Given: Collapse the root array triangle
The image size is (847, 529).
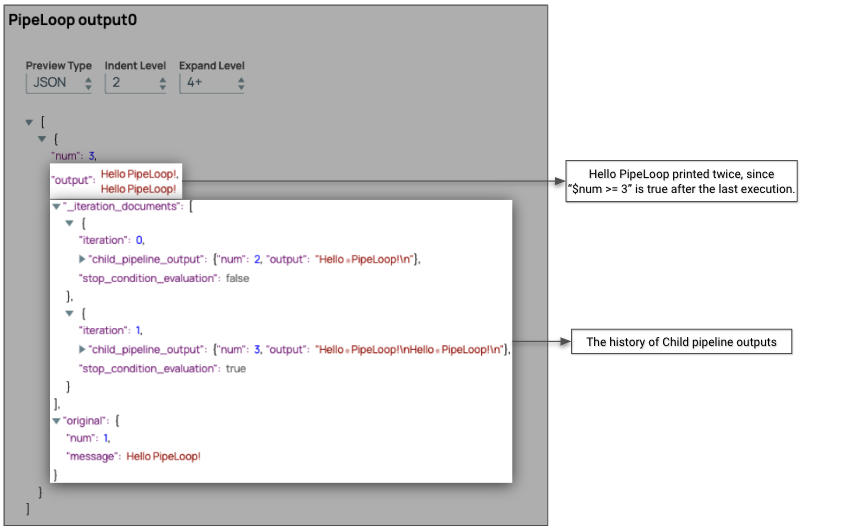Looking at the screenshot, I should (29, 121).
